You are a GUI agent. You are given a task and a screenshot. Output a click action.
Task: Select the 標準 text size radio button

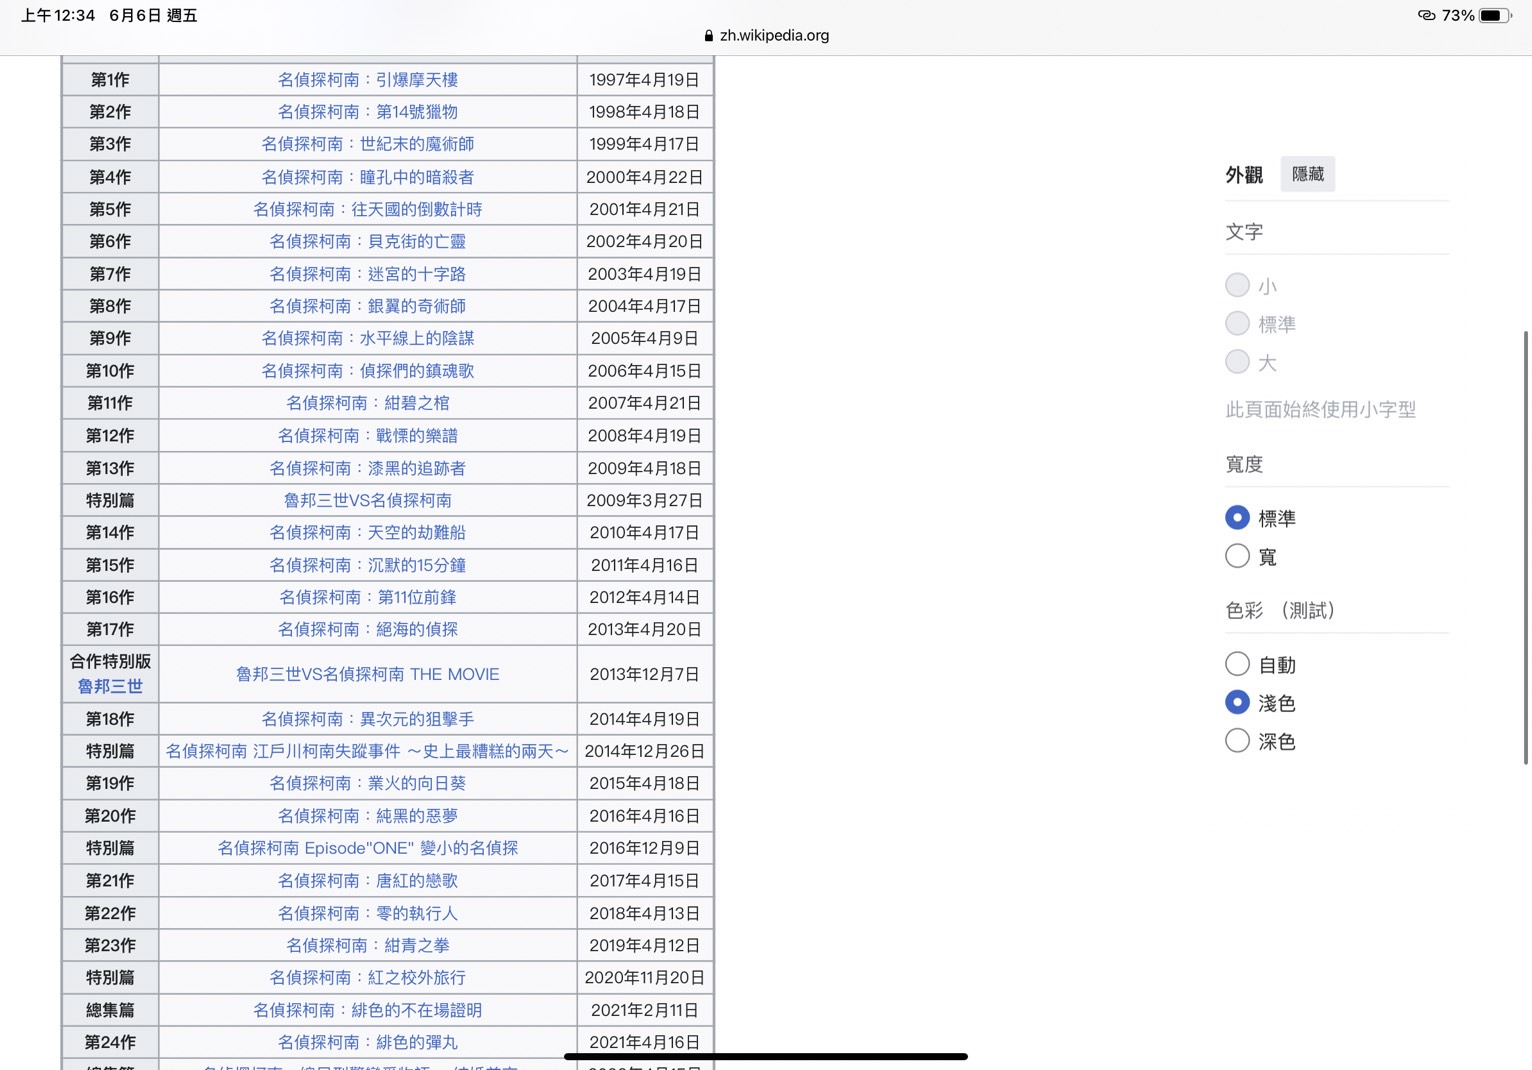(x=1237, y=323)
